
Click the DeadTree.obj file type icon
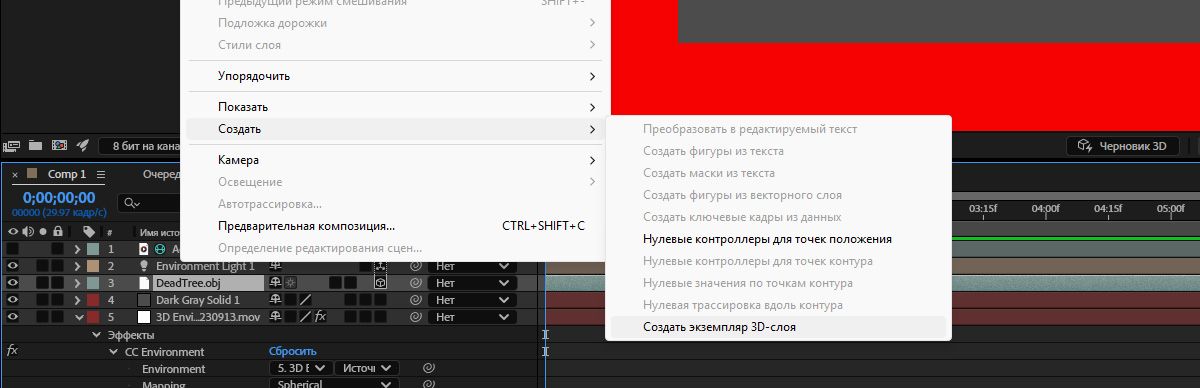click(143, 283)
